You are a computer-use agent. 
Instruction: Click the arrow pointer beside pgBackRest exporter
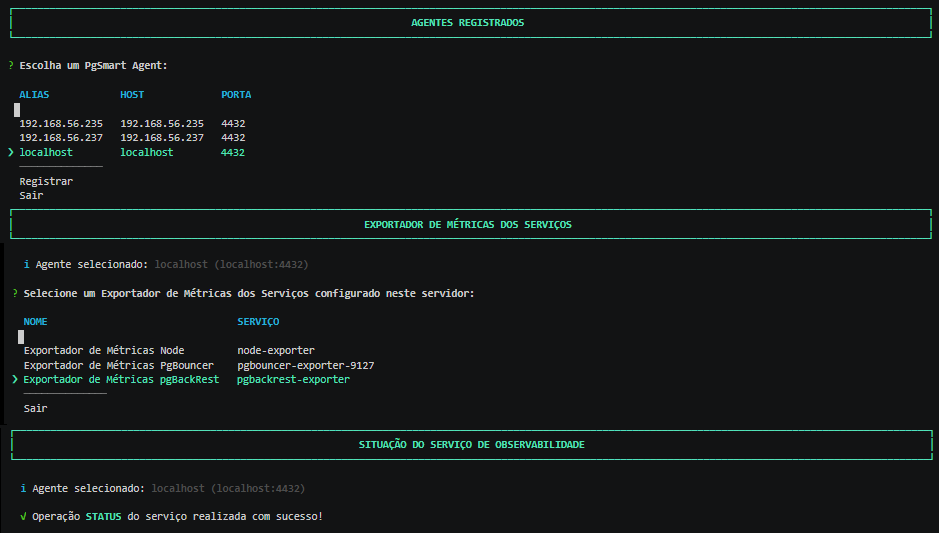pyautogui.click(x=15, y=380)
